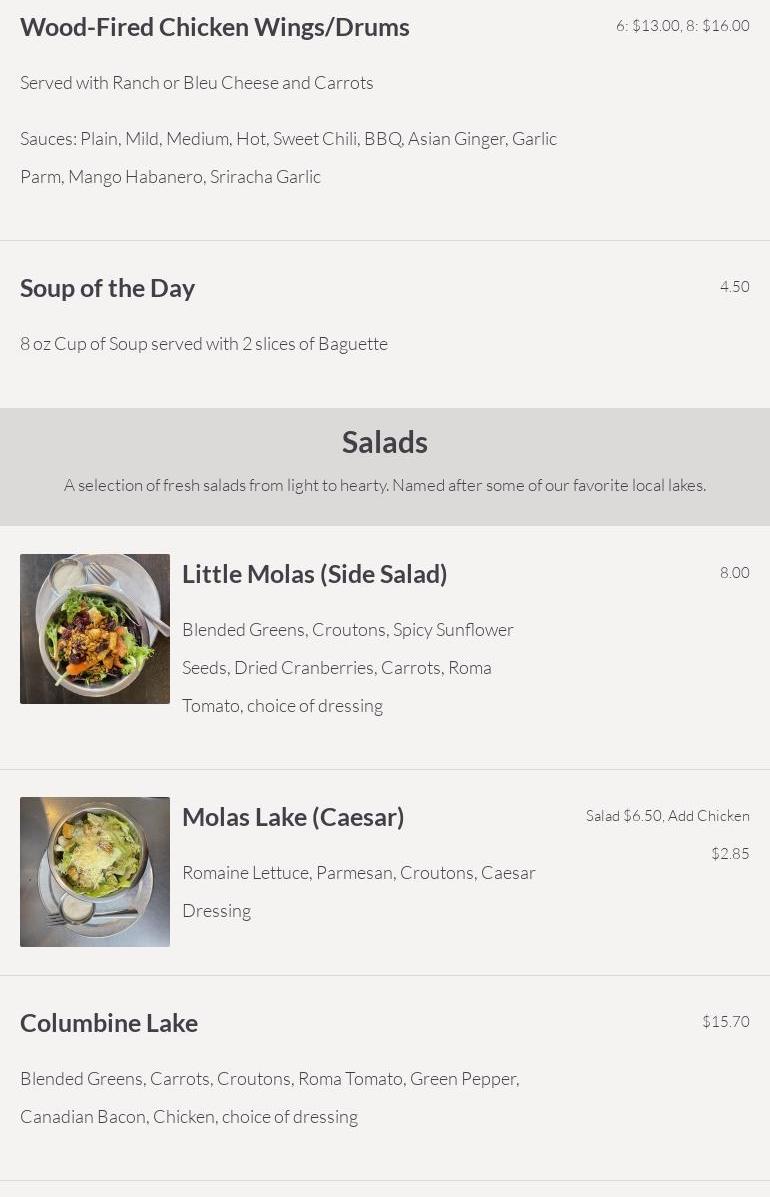Image resolution: width=770 pixels, height=1197 pixels.
Task: Open the Little Molas (Side Salad) title
Action: (x=315, y=574)
